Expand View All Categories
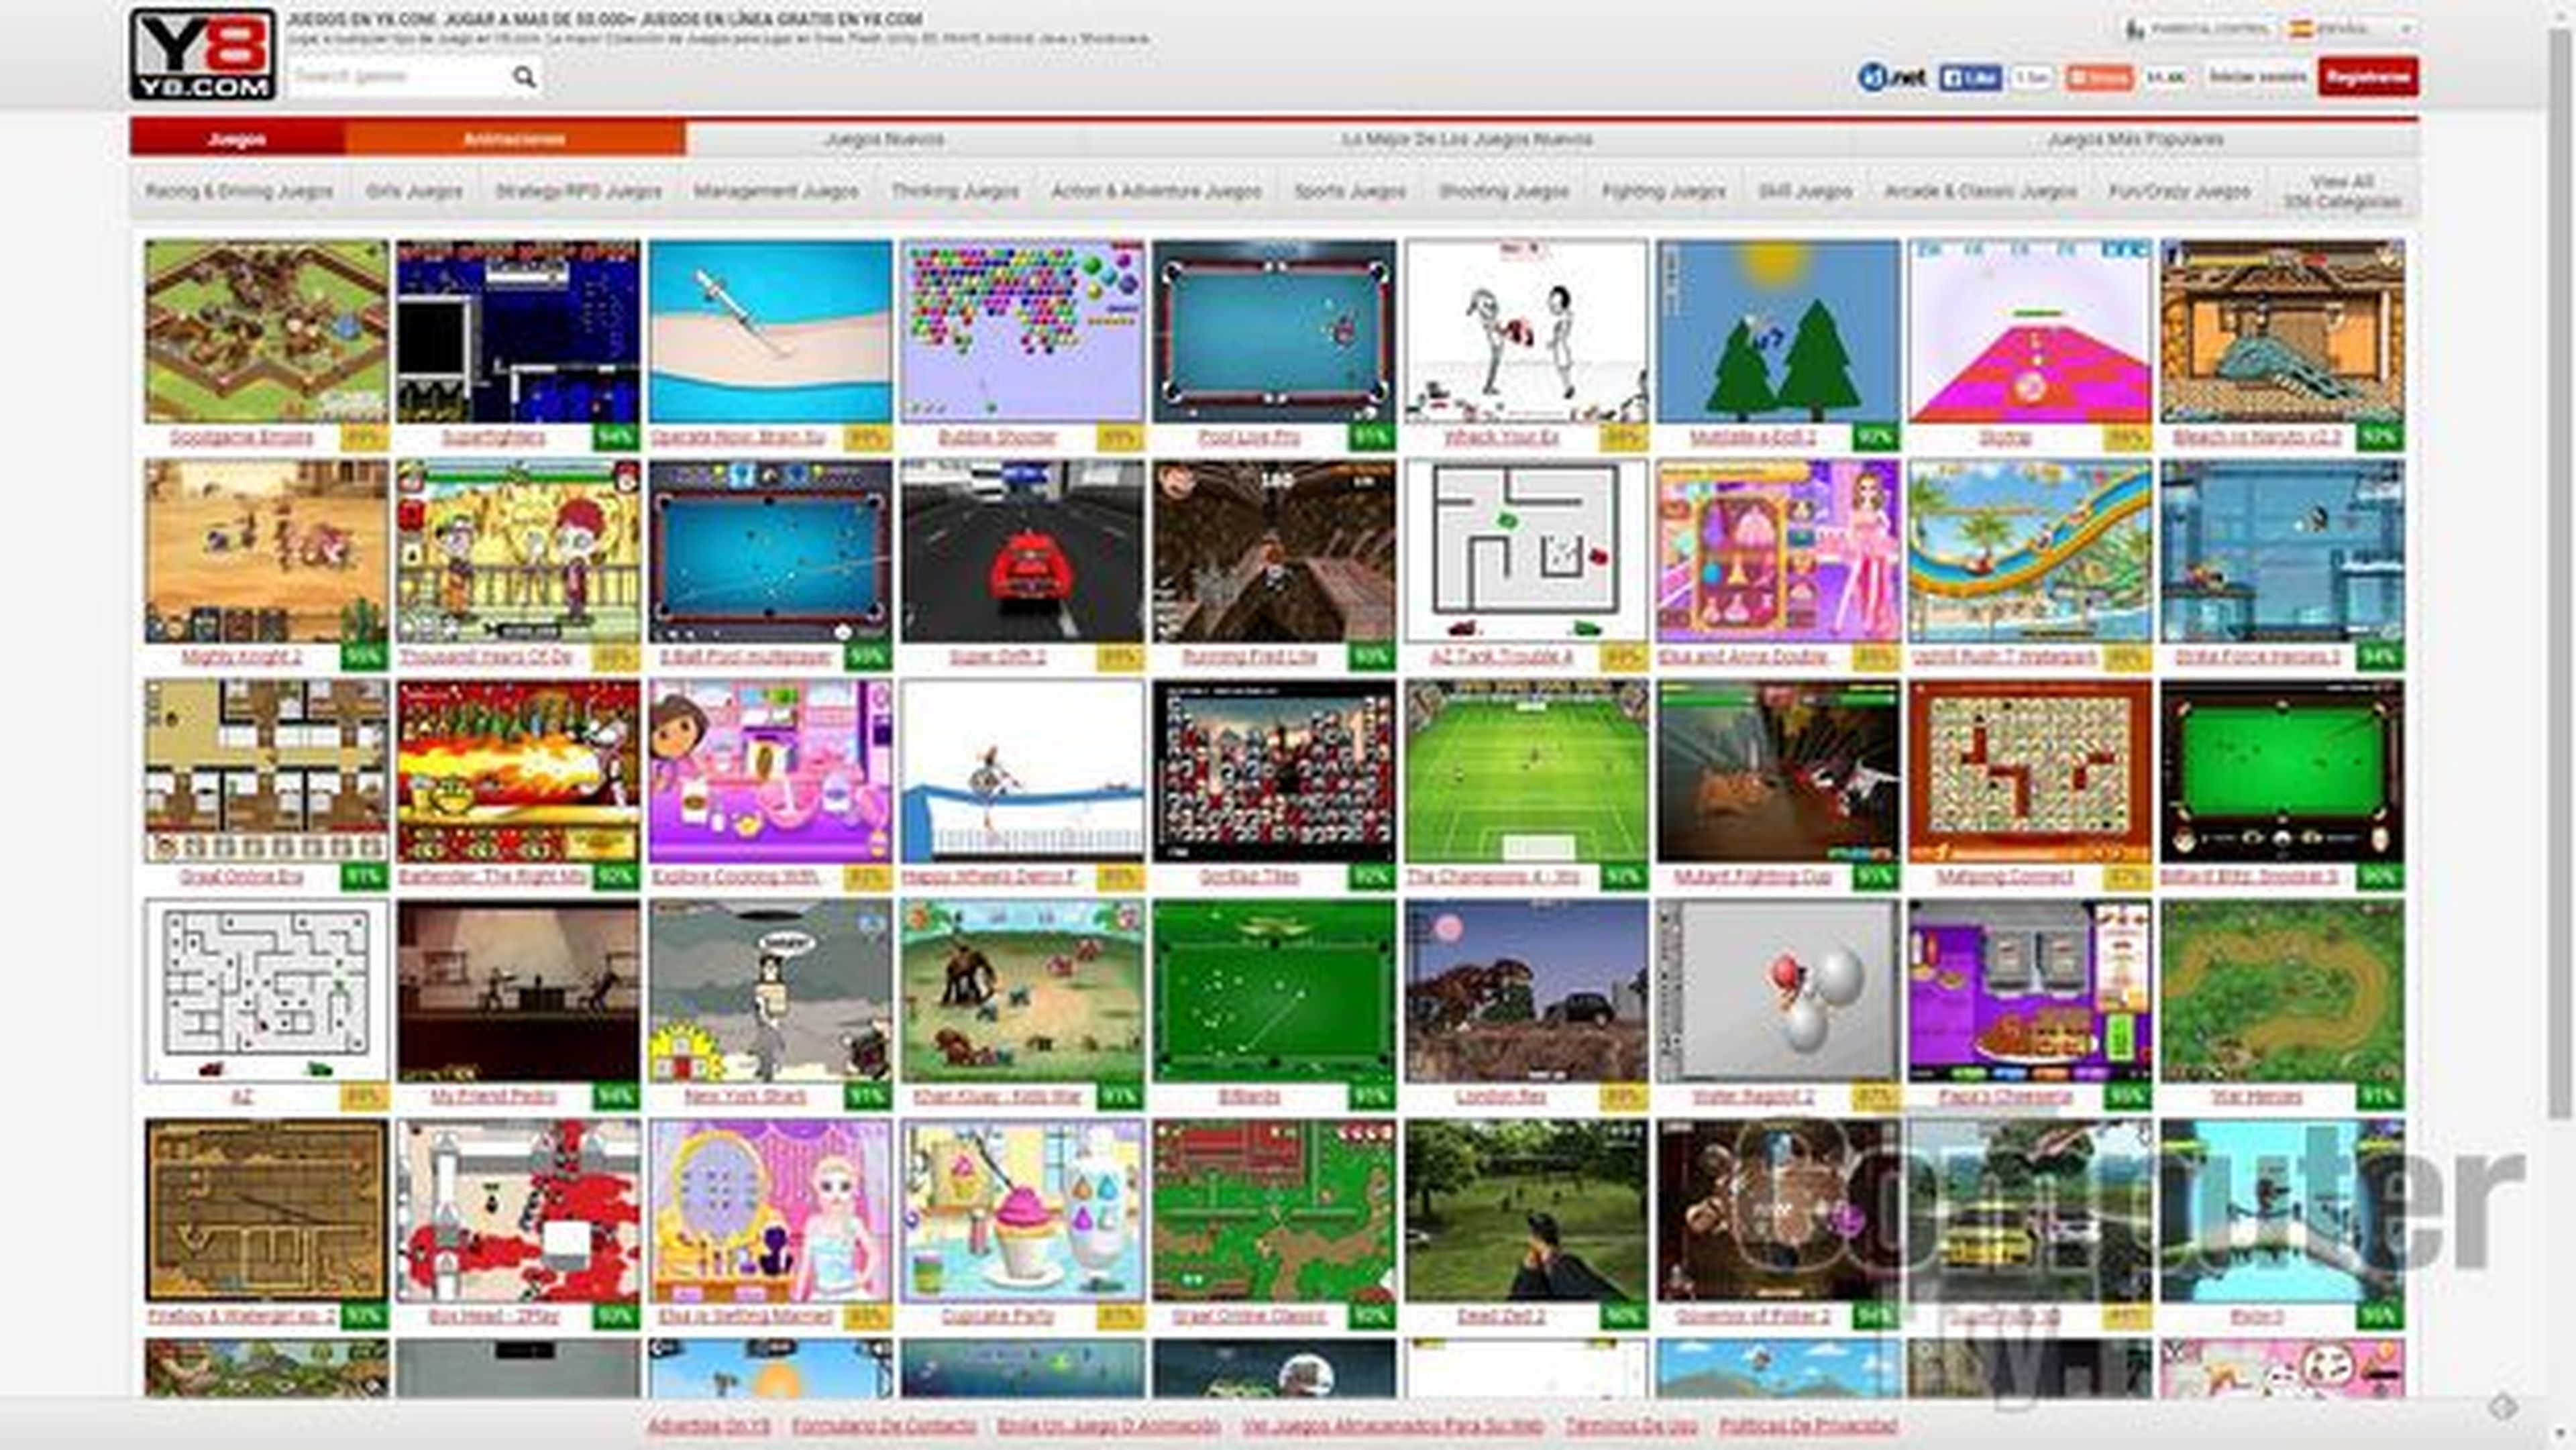This screenshot has width=2576, height=1450. pyautogui.click(x=2342, y=192)
